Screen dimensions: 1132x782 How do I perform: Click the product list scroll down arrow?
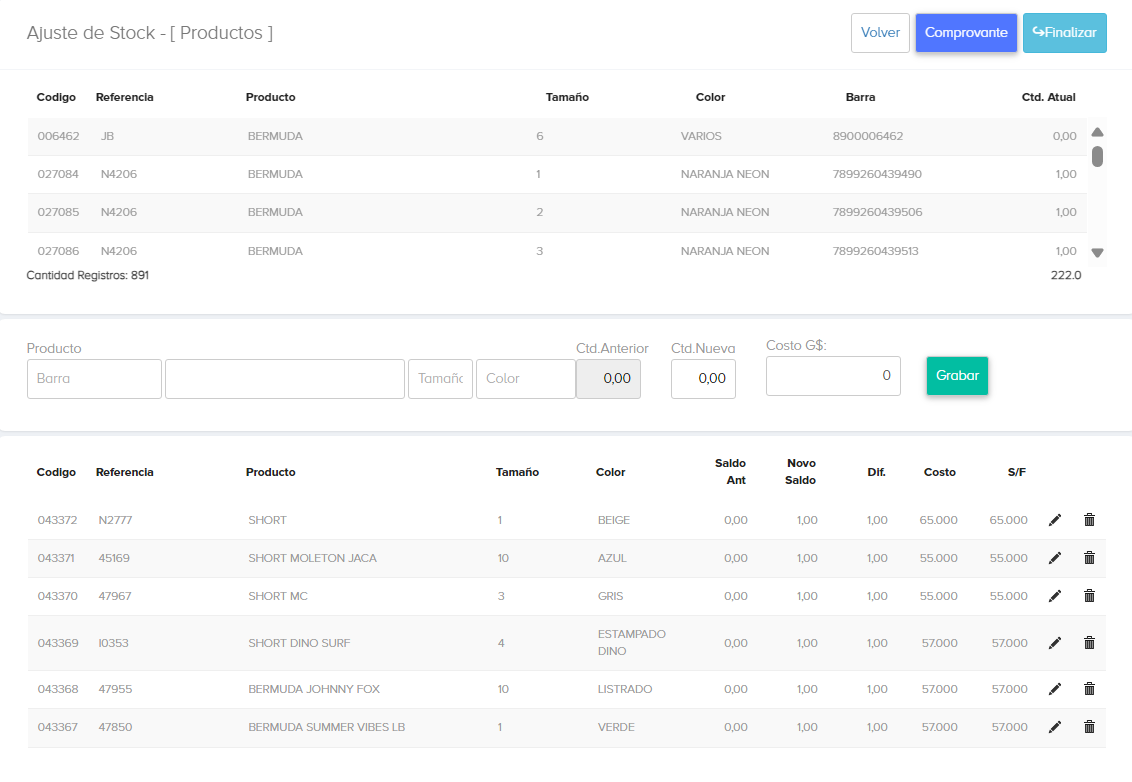click(1097, 253)
